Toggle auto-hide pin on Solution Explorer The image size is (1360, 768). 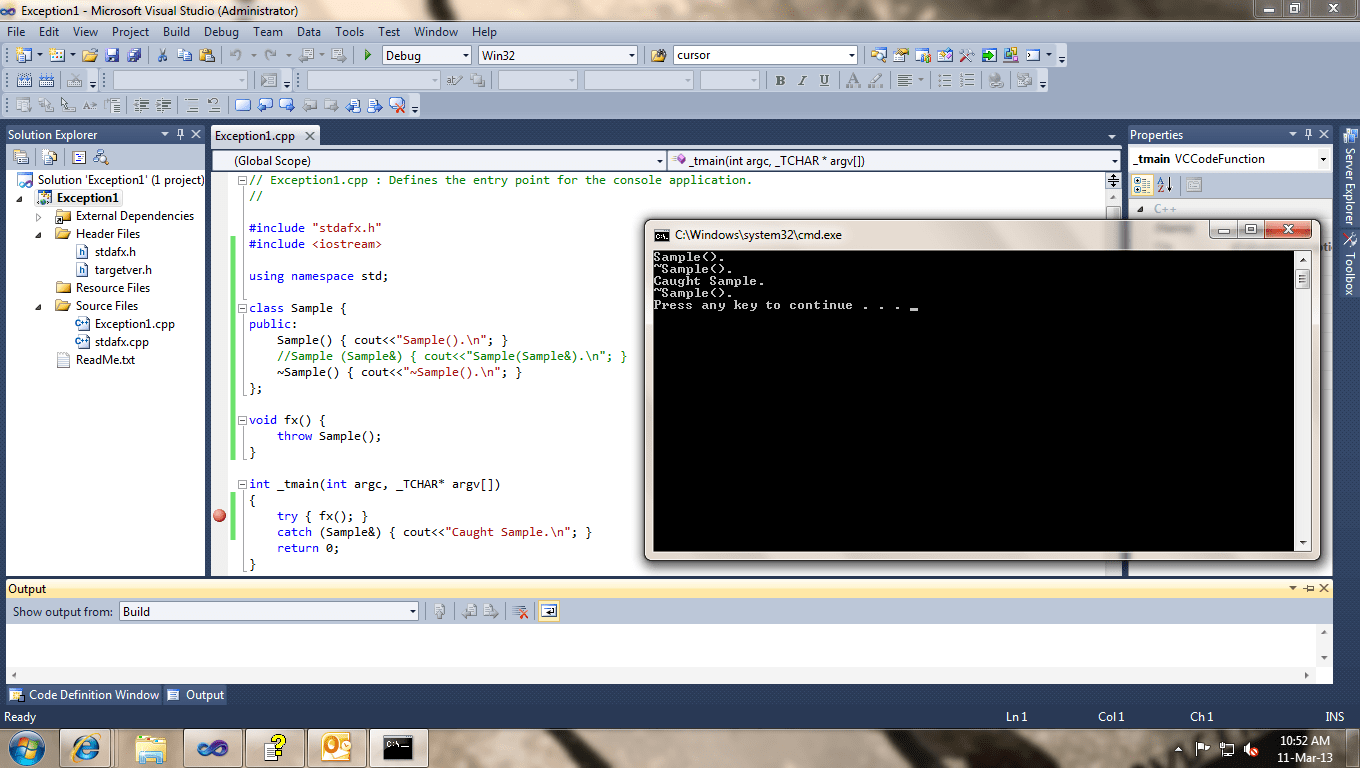(x=181, y=134)
